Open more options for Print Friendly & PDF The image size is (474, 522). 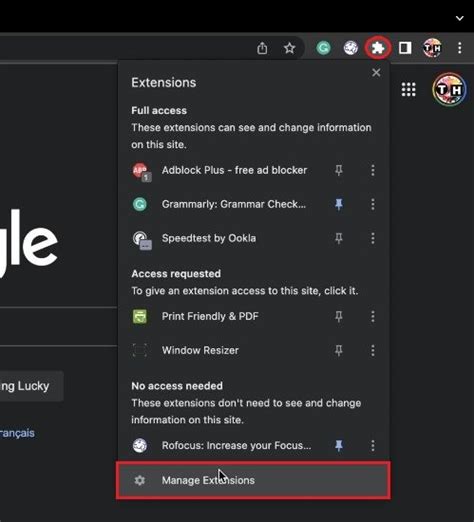373,316
